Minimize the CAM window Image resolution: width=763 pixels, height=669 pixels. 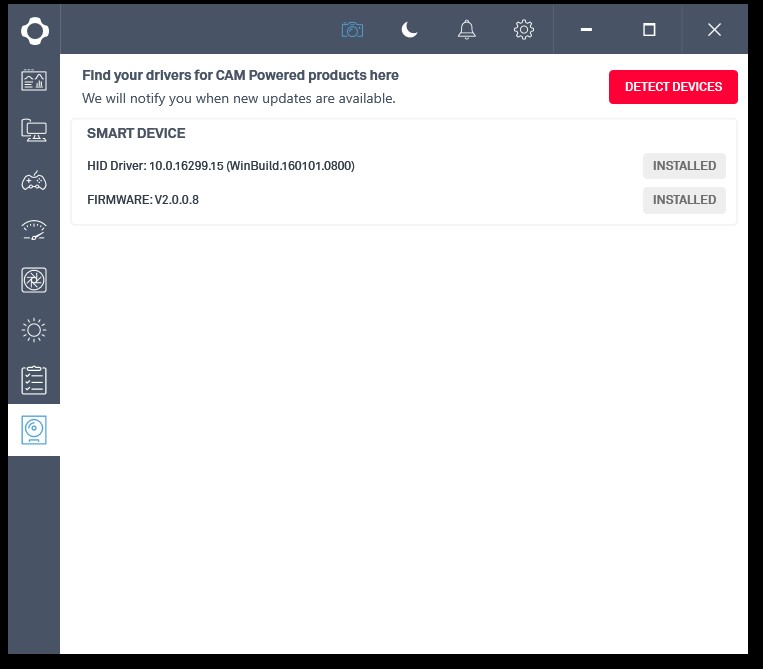pyautogui.click(x=586, y=30)
